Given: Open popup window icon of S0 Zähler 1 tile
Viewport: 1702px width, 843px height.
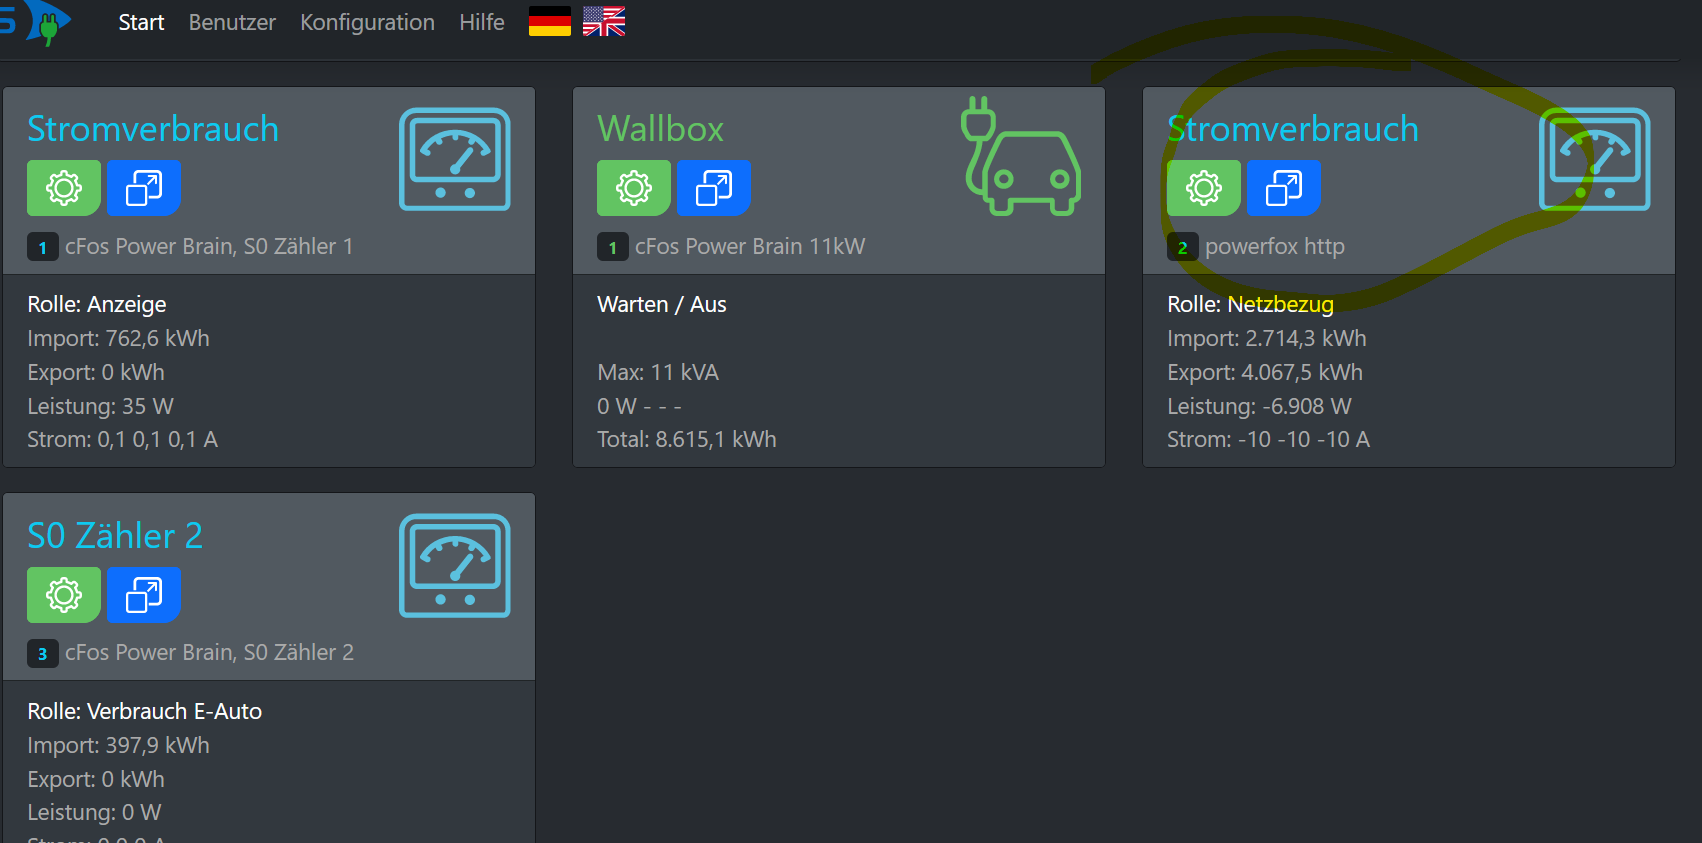Looking at the screenshot, I should 144,188.
